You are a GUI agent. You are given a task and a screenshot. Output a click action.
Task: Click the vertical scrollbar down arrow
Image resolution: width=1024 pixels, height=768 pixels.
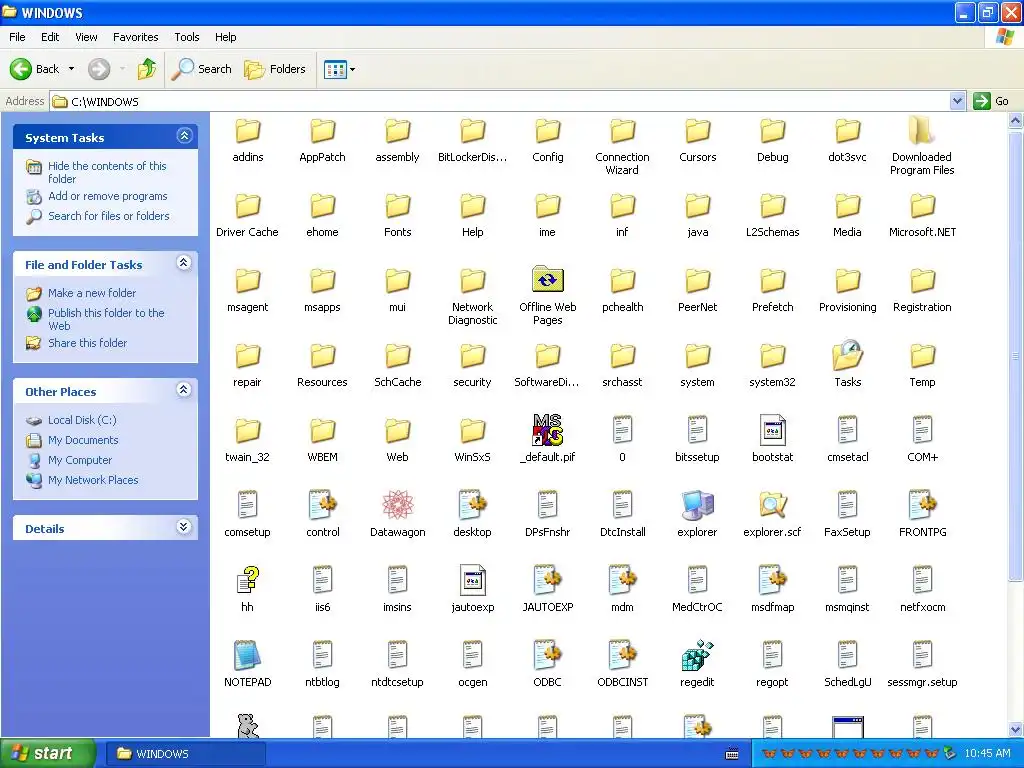pyautogui.click(x=1015, y=729)
